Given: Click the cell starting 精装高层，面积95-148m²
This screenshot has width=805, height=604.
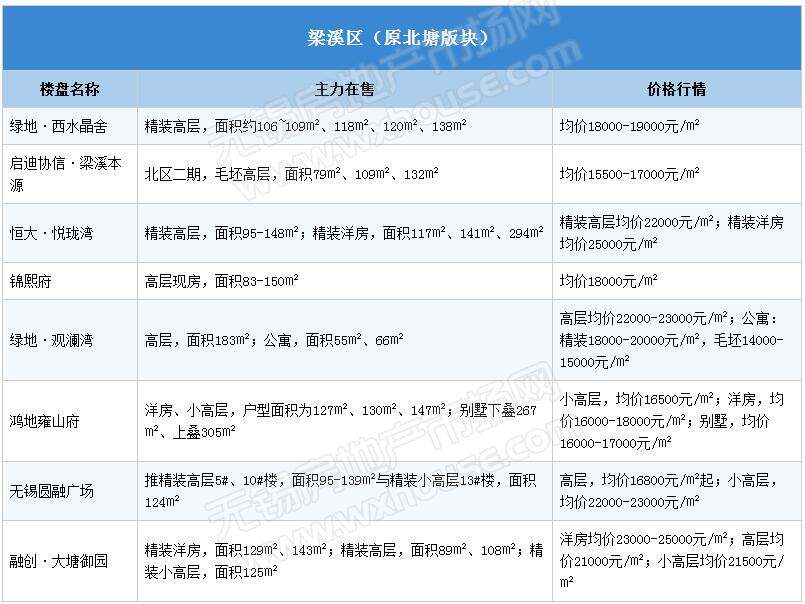Looking at the screenshot, I should (x=344, y=233).
